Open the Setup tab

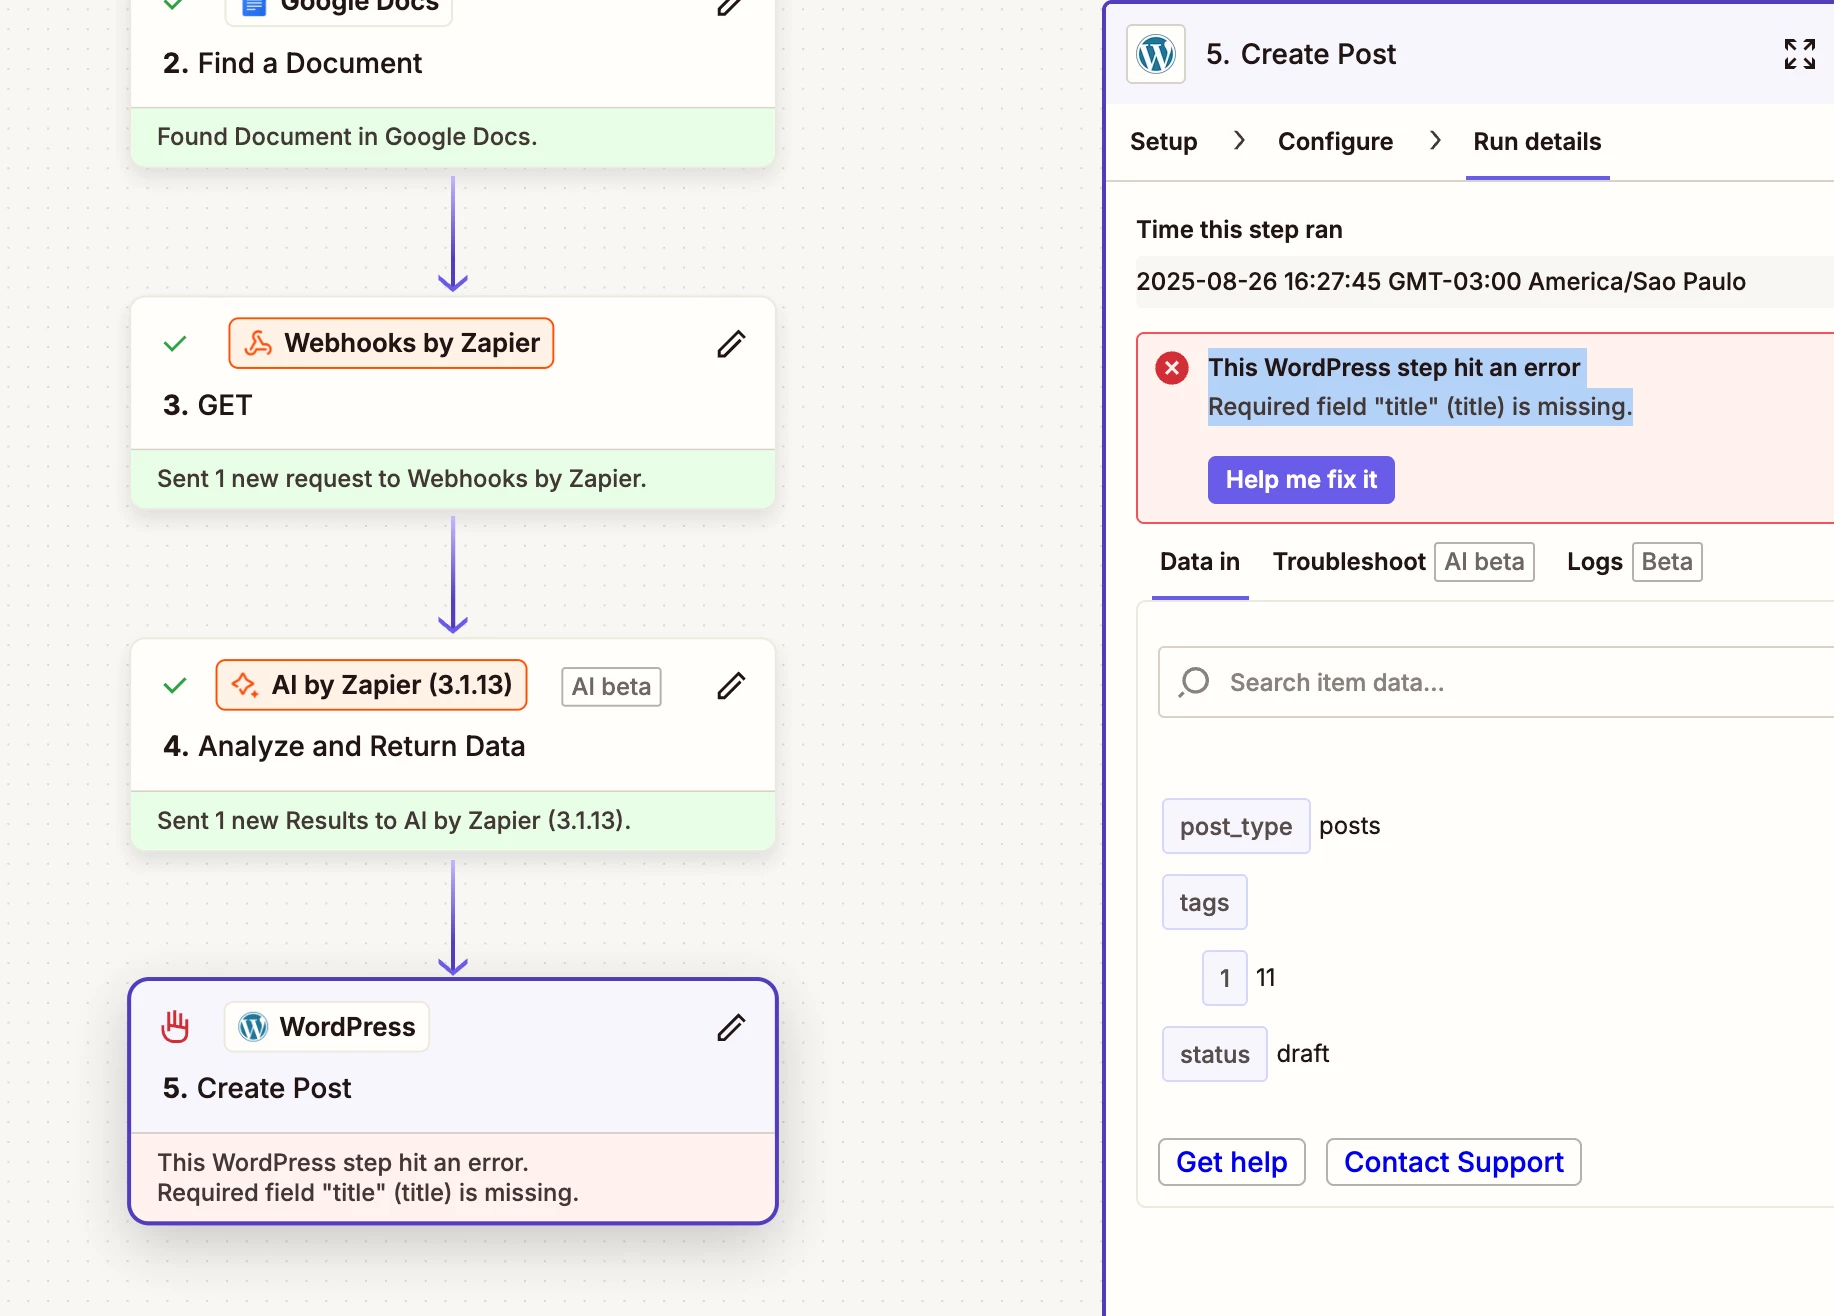1163,142
